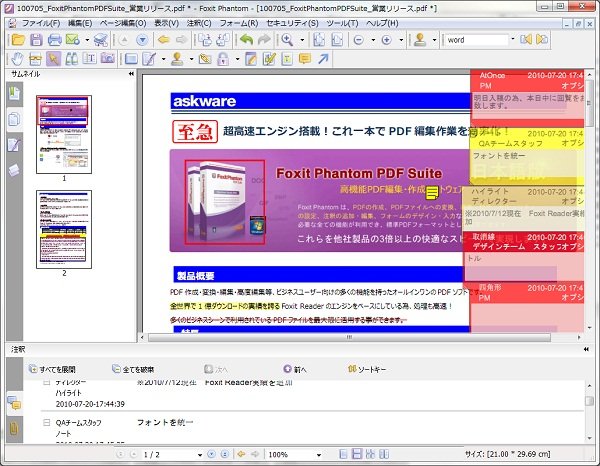Zoom in with the plus circle icon
The image size is (600, 466).
click(x=386, y=40)
